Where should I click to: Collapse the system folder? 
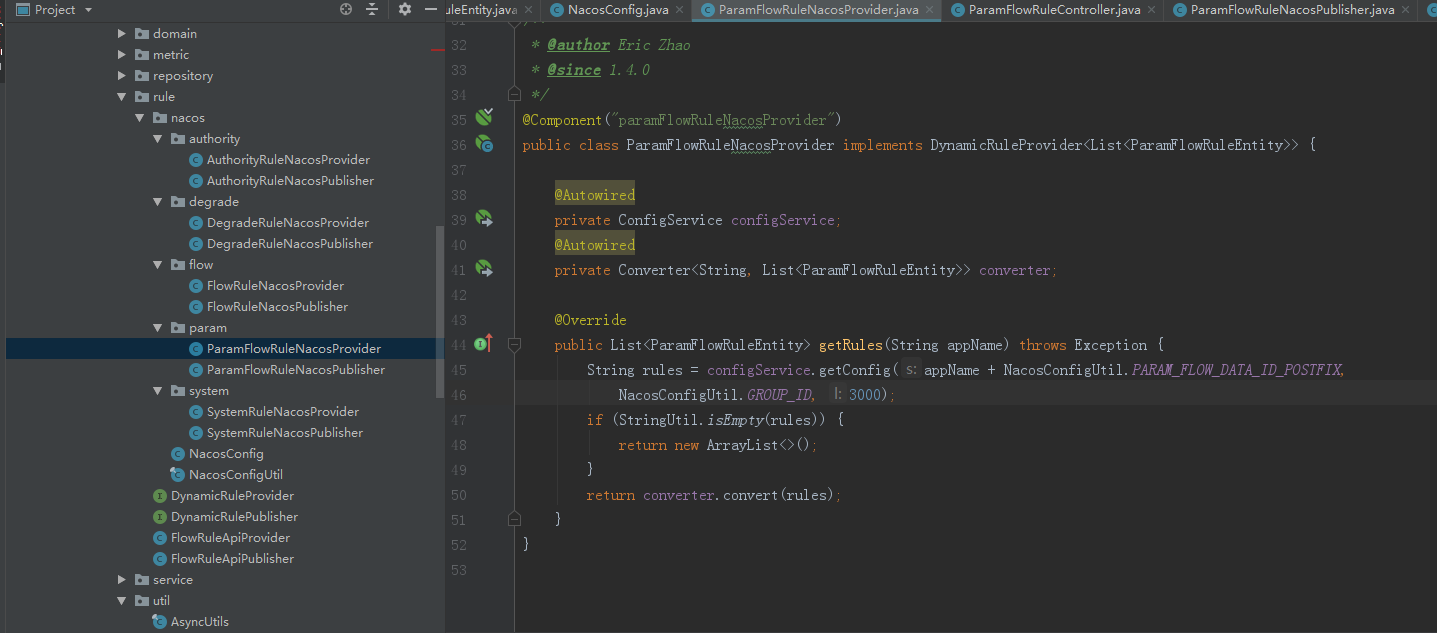(x=158, y=391)
